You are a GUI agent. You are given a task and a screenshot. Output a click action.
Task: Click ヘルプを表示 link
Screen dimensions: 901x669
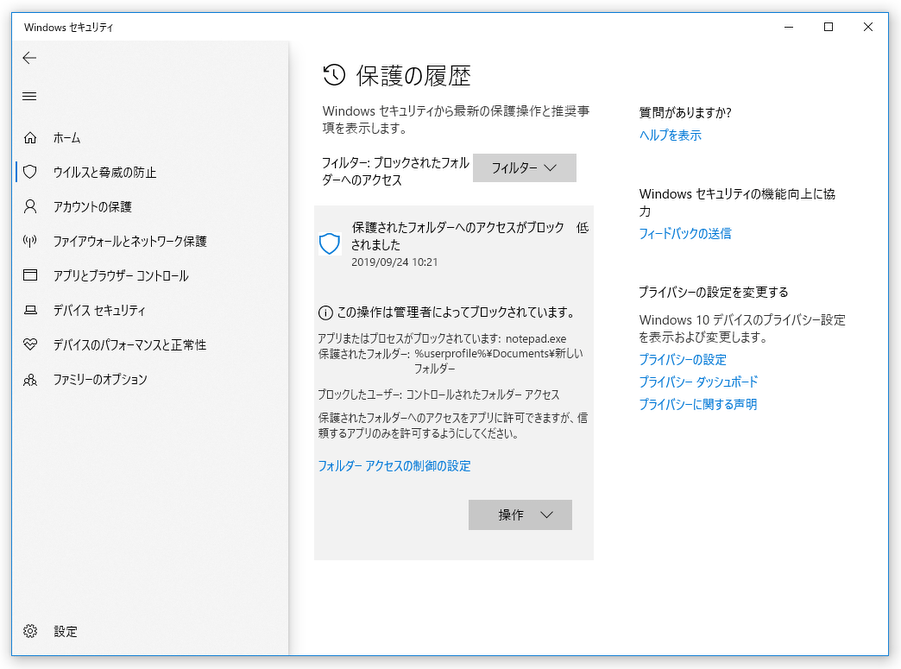pyautogui.click(x=670, y=135)
